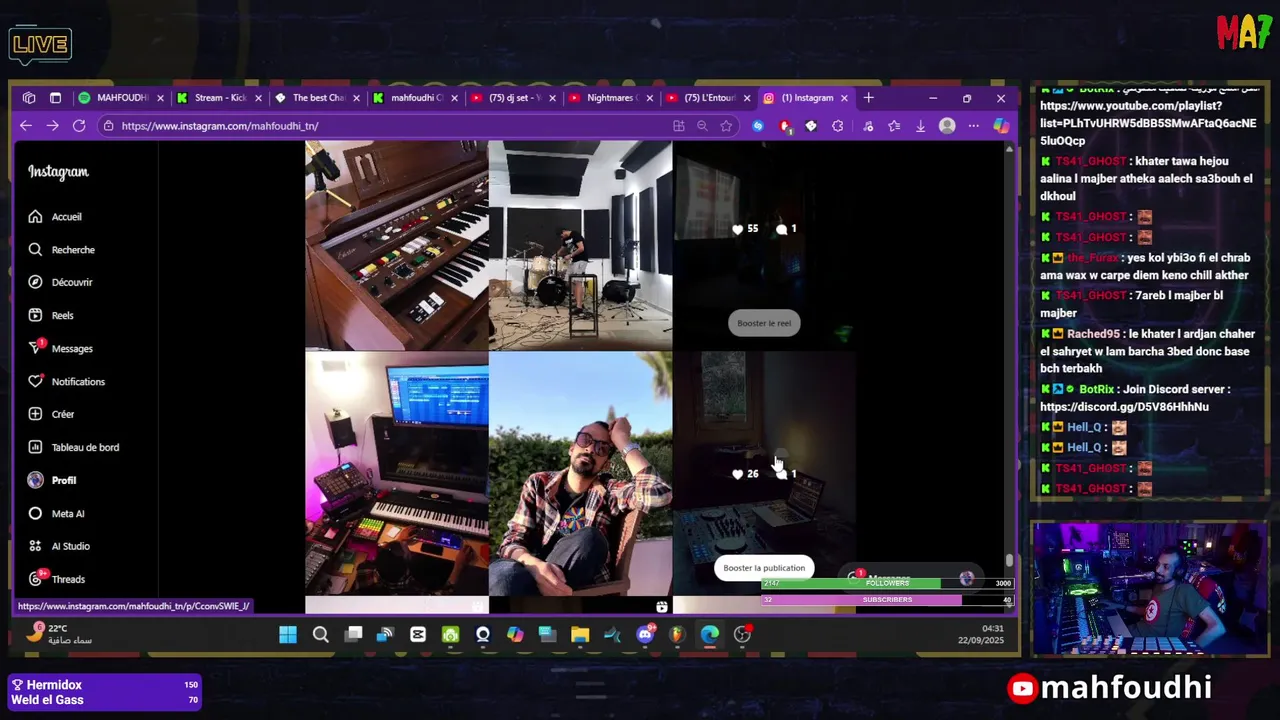Open CapCut from taskbar

(418, 634)
